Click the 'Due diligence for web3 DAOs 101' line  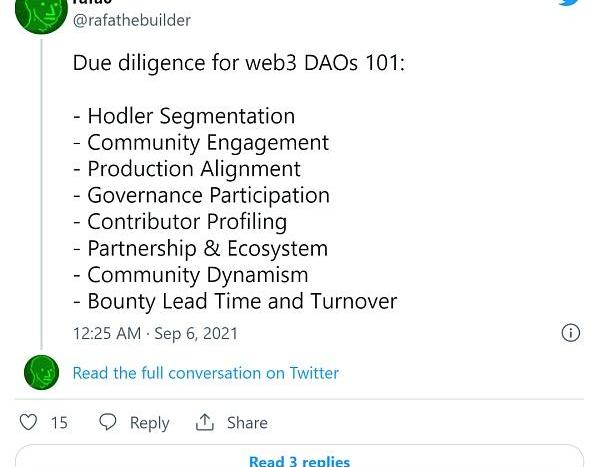(x=238, y=64)
